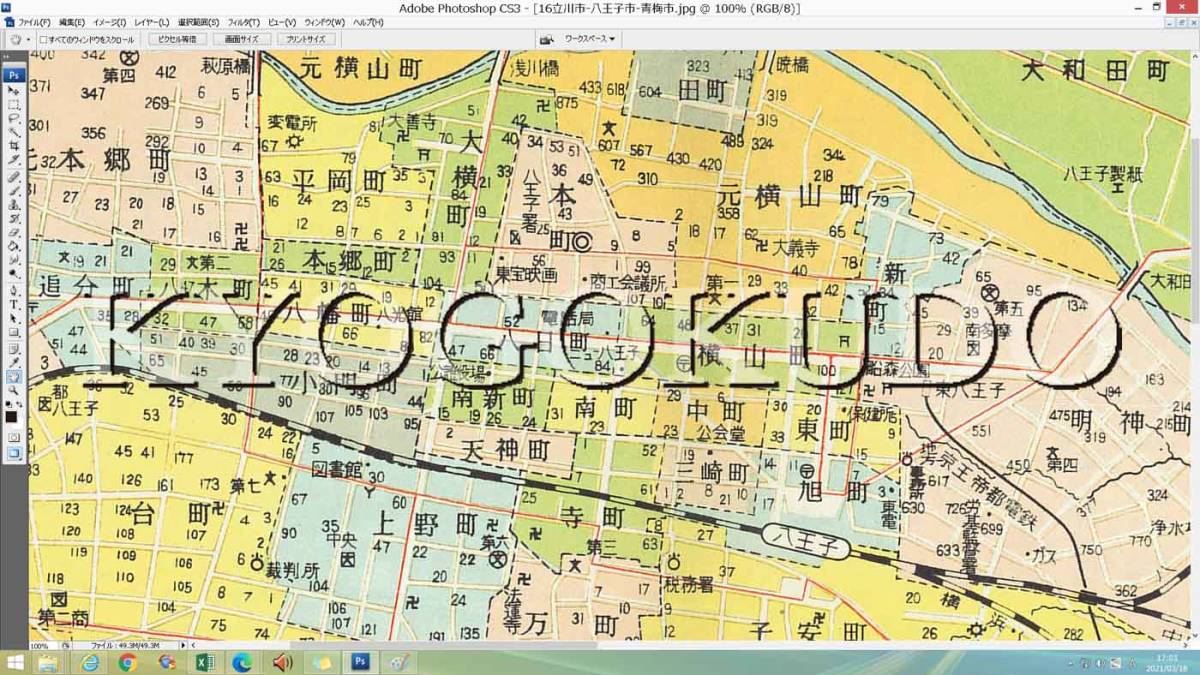1200x675 pixels.
Task: Select the History Brush tool
Action: (x=14, y=219)
